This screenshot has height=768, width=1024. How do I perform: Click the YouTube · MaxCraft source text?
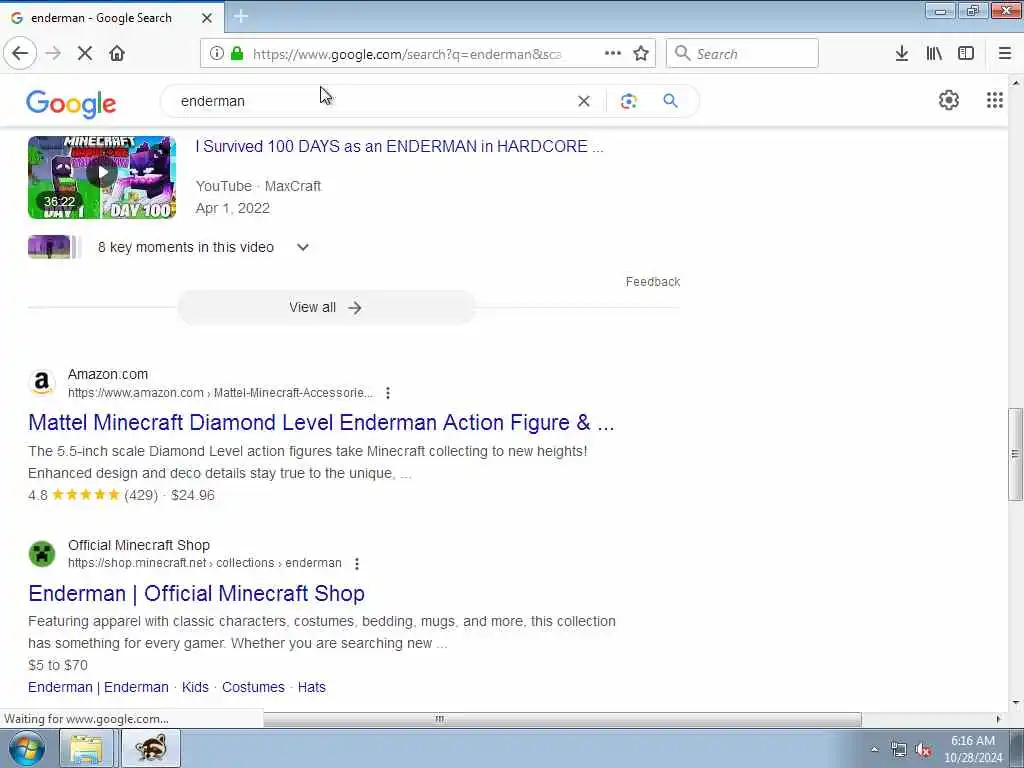(x=259, y=186)
